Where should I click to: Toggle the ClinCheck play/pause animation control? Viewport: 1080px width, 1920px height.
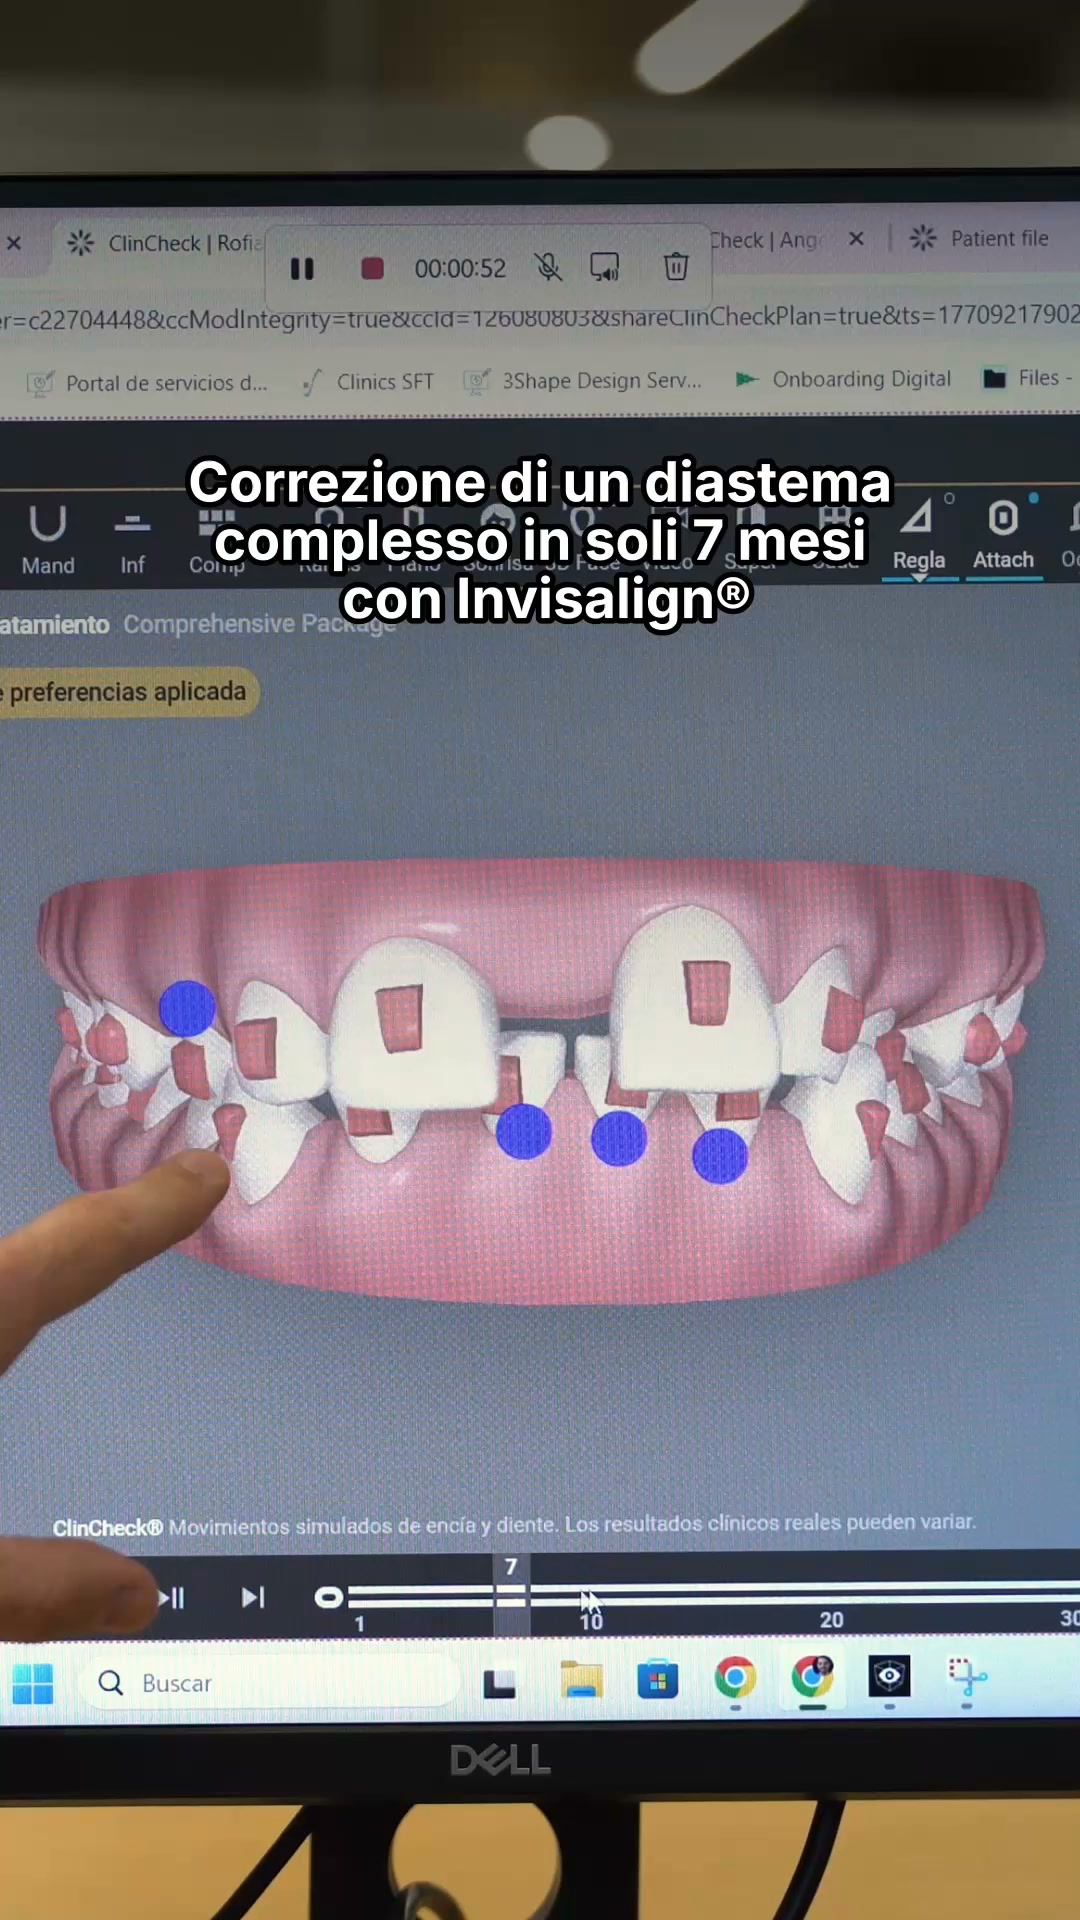click(171, 1598)
